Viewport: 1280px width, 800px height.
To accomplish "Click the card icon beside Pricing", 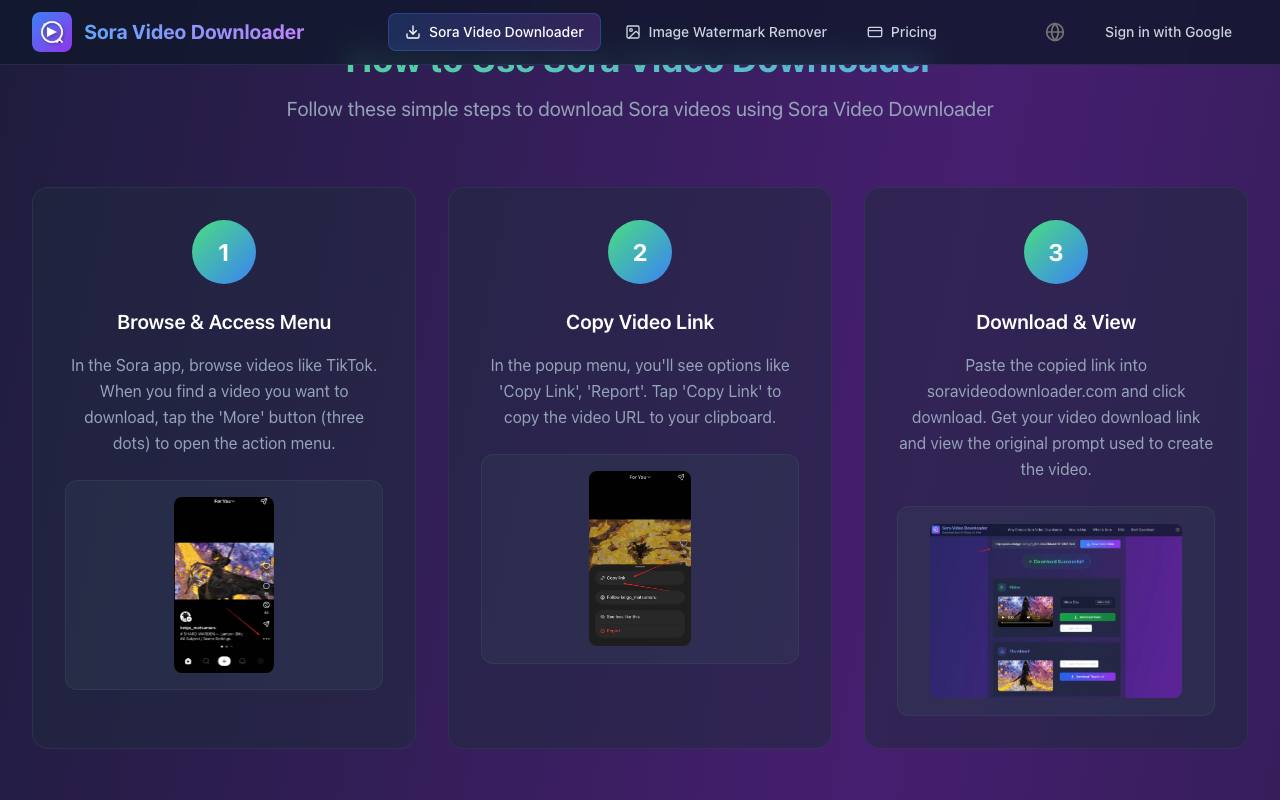I will (875, 32).
